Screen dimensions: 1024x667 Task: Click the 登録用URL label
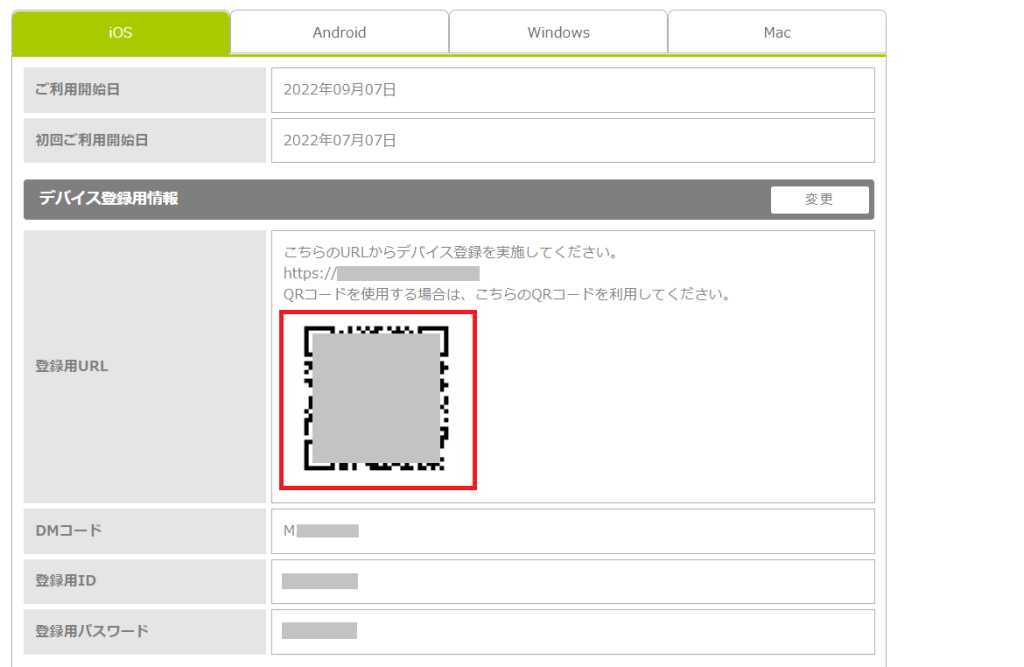click(x=72, y=366)
